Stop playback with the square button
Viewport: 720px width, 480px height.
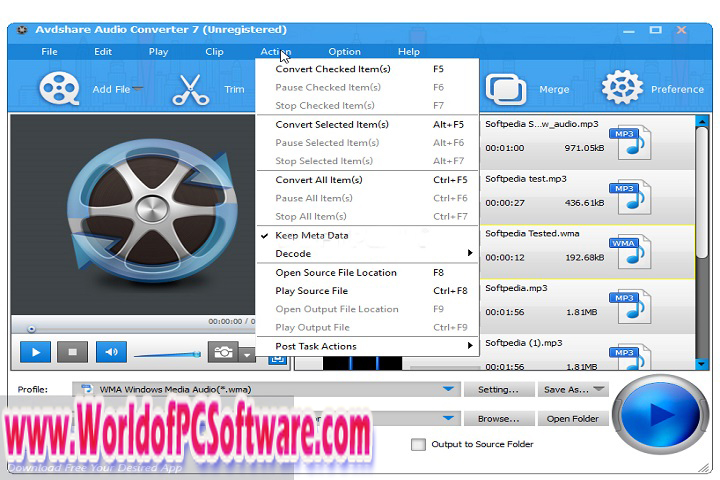click(x=73, y=352)
